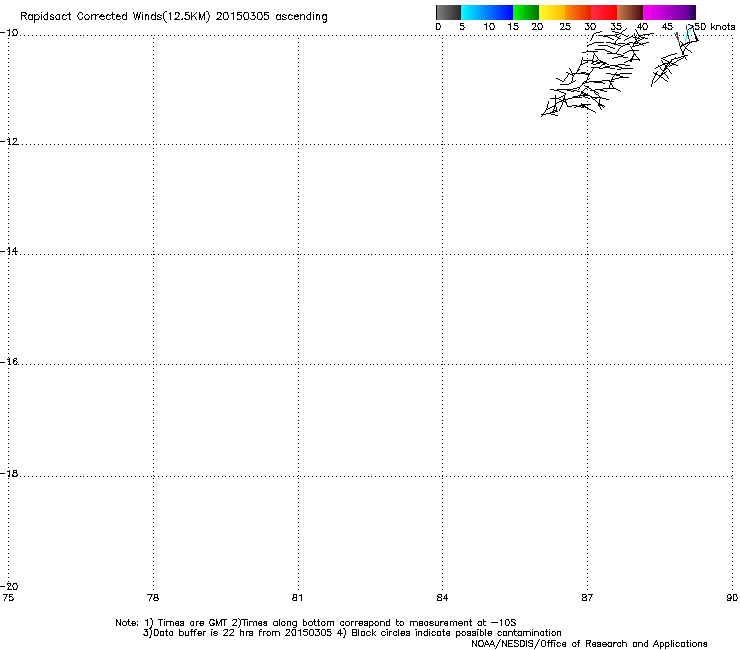Click the latitude label '-16'
Screen dimensions: 740x650
point(9,362)
